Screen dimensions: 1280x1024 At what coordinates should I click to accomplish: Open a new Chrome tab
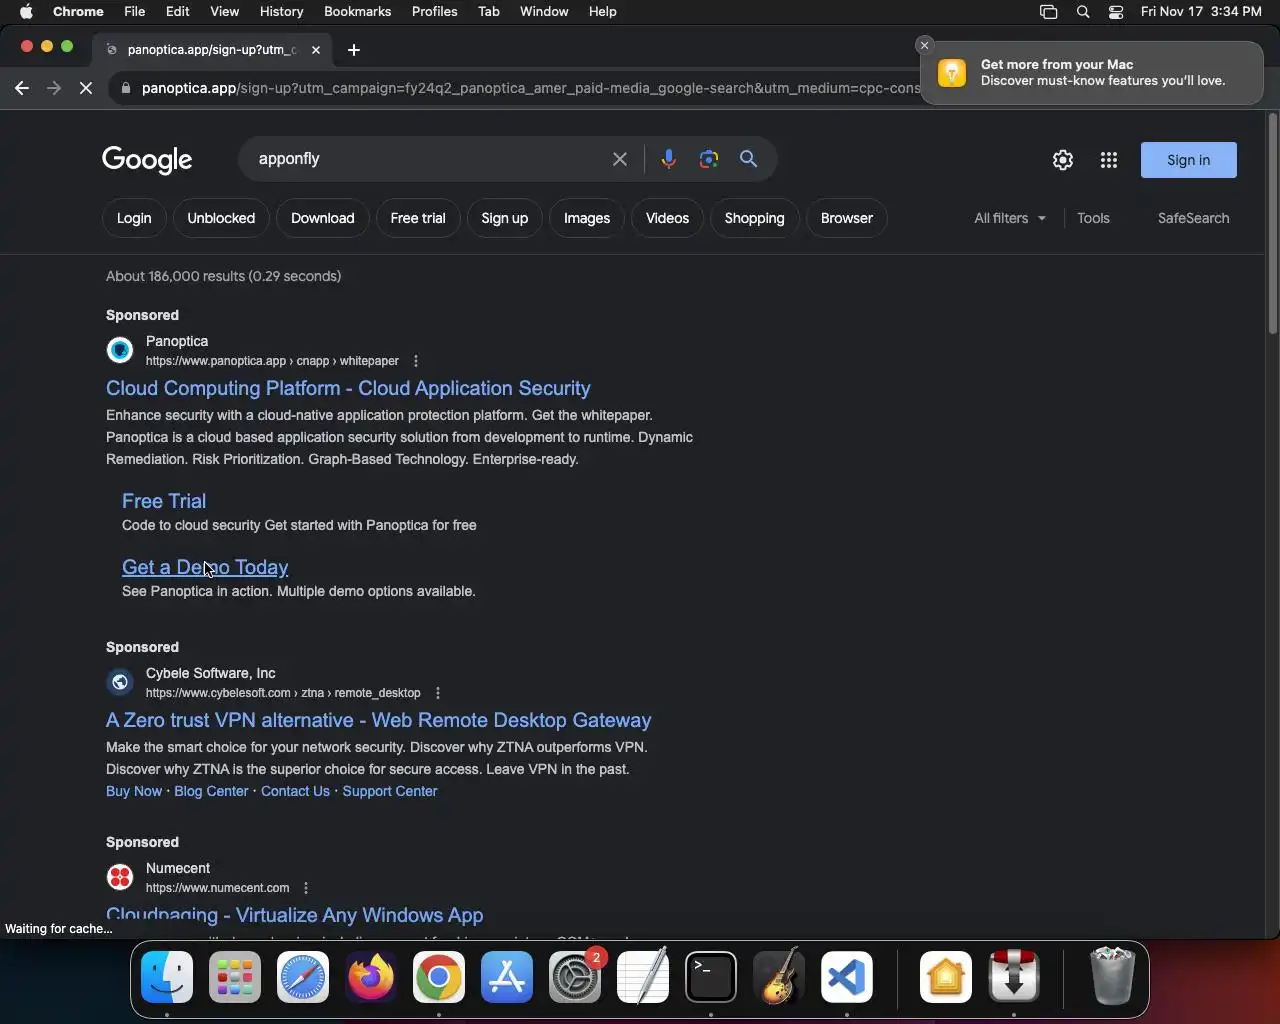[x=354, y=50]
